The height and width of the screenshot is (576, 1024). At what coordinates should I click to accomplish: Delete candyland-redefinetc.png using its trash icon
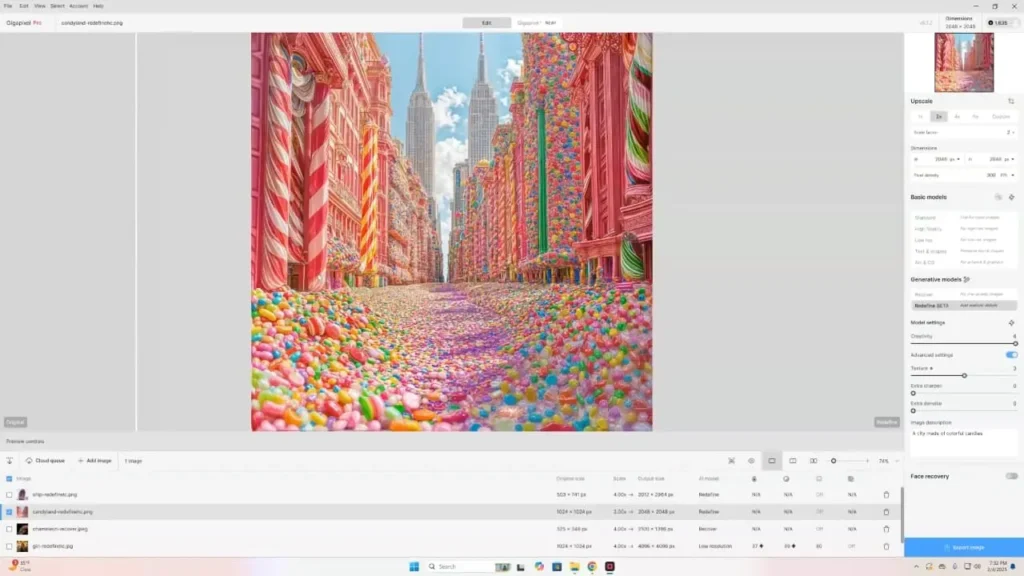coord(886,511)
